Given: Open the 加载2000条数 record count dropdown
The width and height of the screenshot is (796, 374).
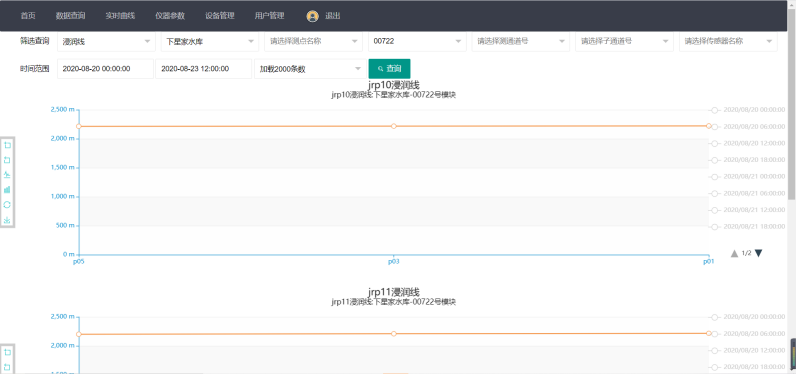Looking at the screenshot, I should [x=310, y=69].
